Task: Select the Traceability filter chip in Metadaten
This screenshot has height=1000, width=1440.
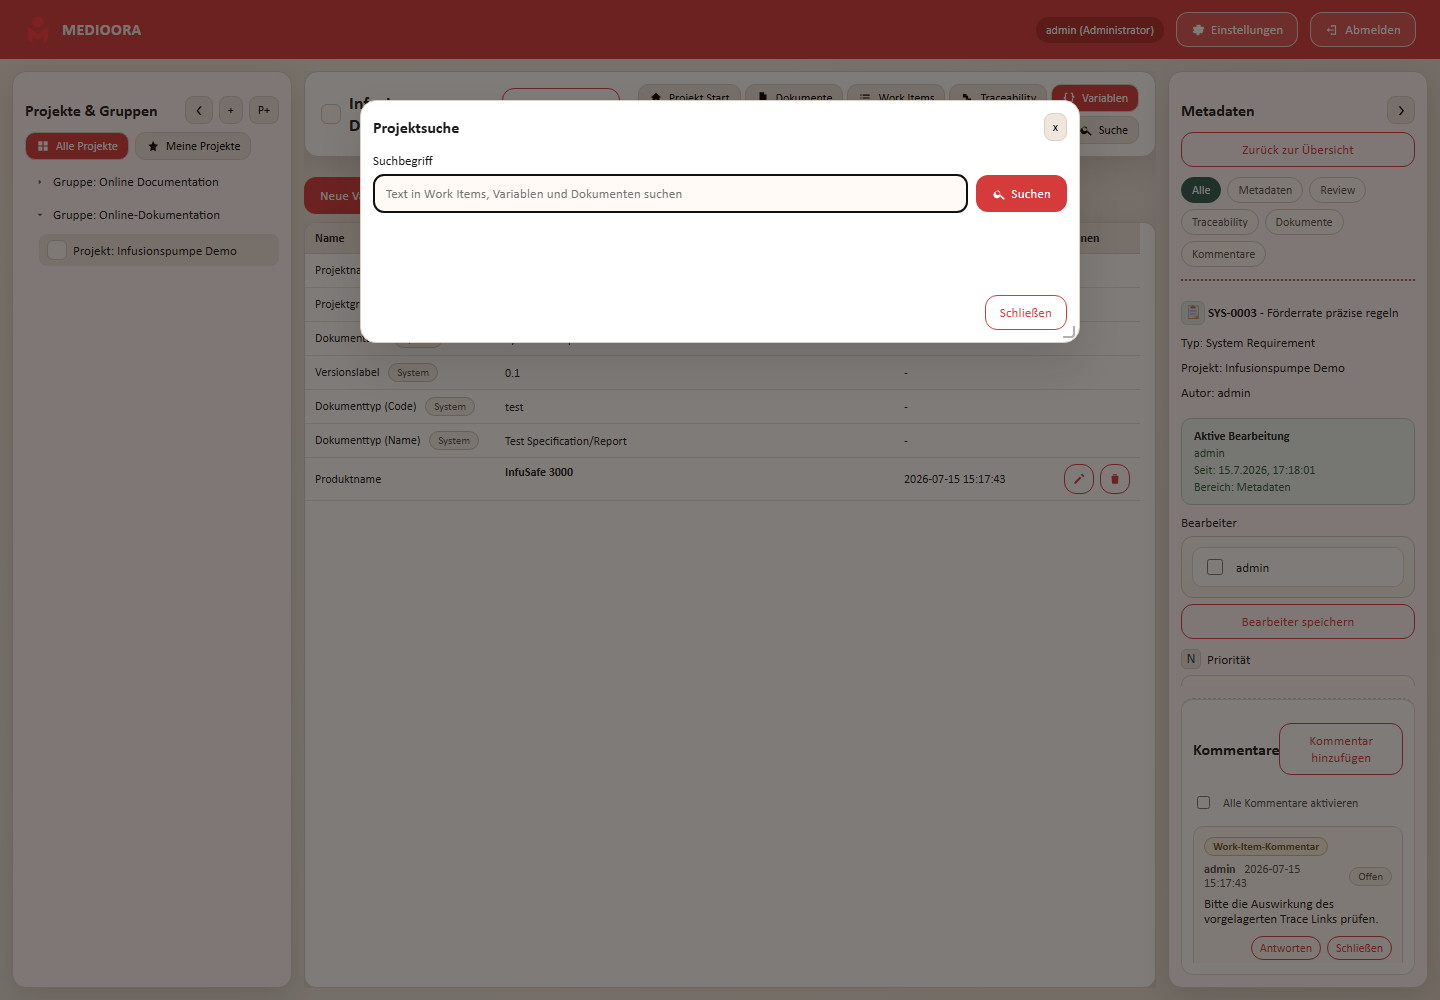Action: [x=1220, y=222]
